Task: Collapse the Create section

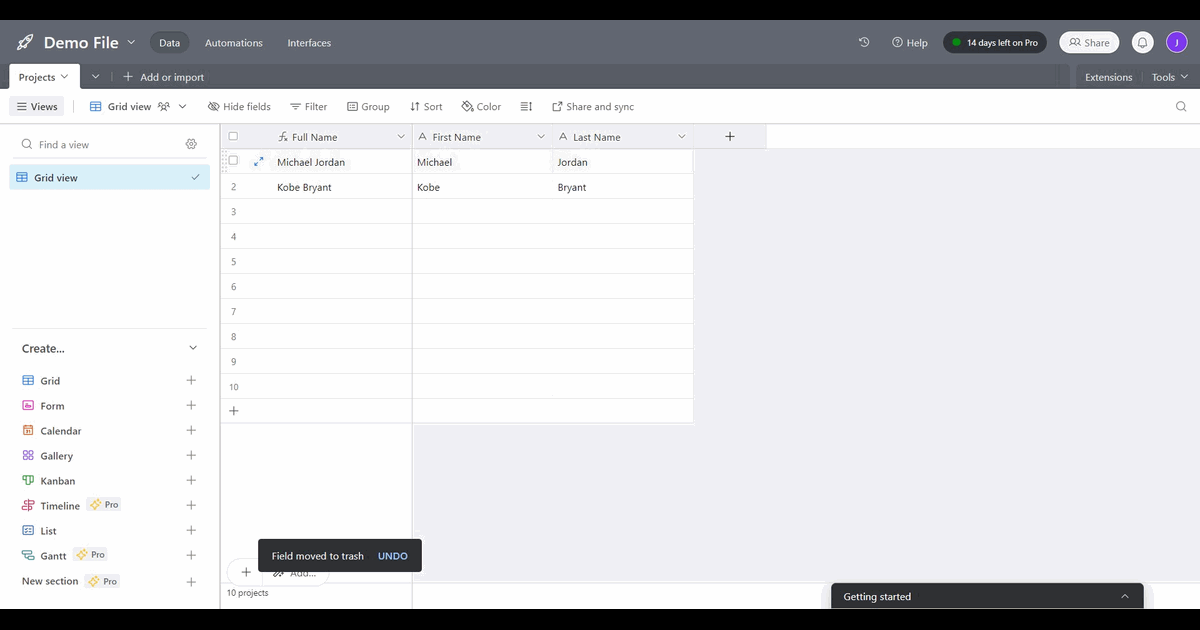Action: tap(193, 348)
